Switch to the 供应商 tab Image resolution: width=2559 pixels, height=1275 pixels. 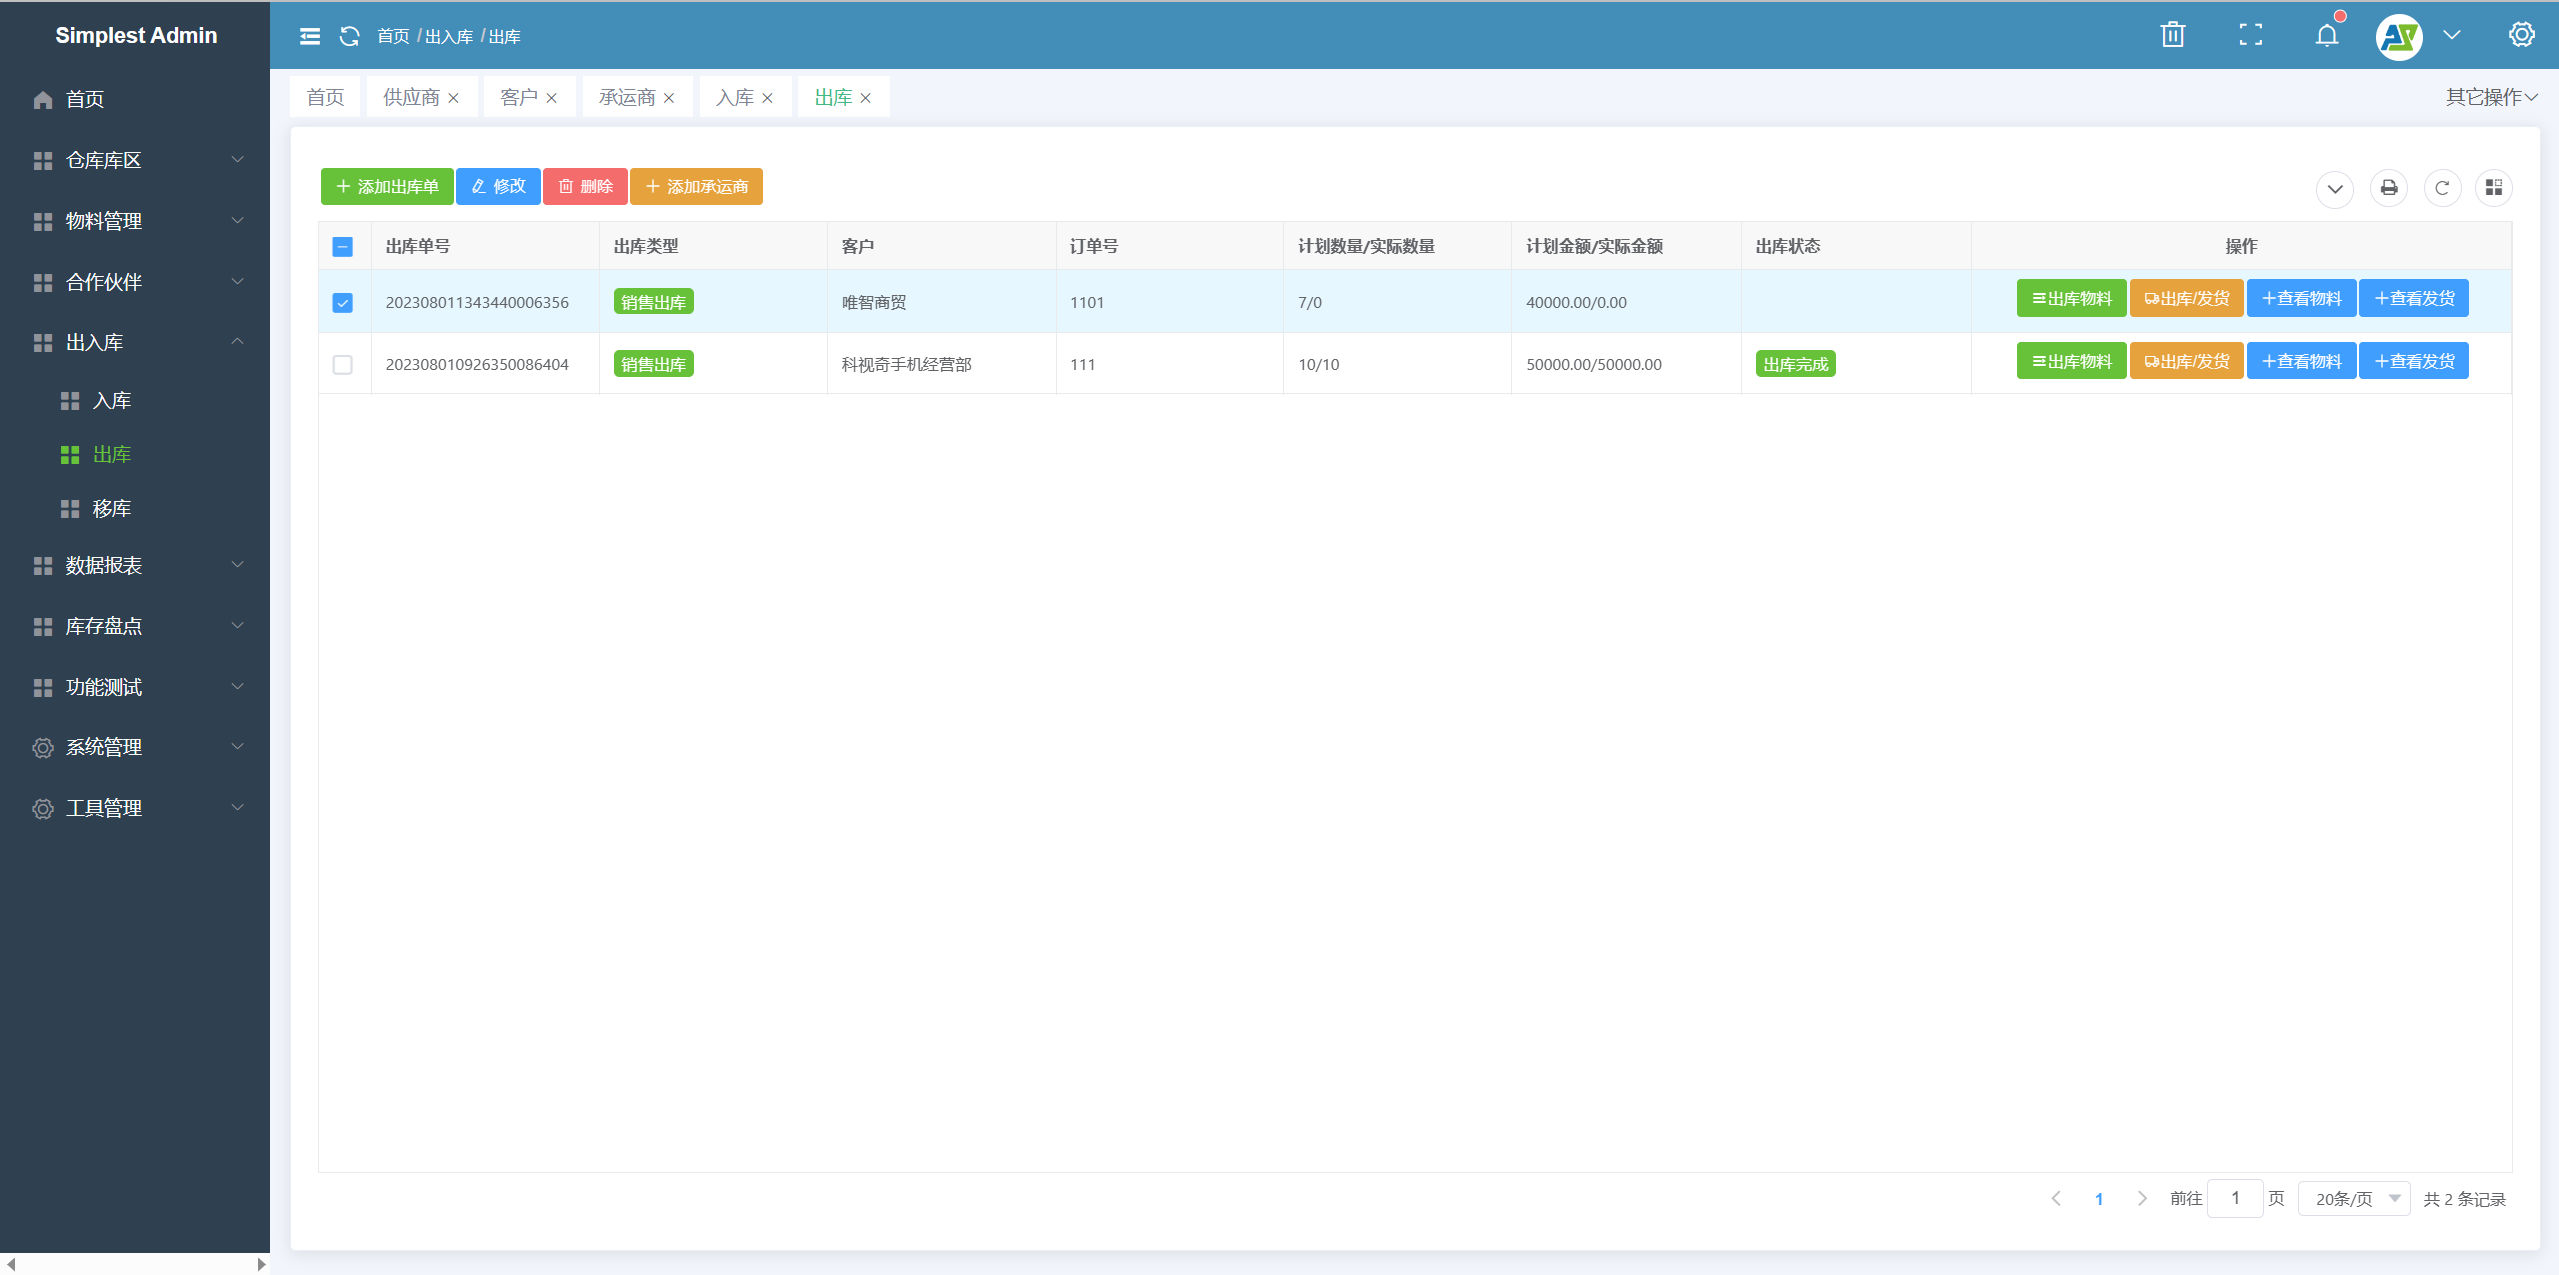(x=411, y=97)
